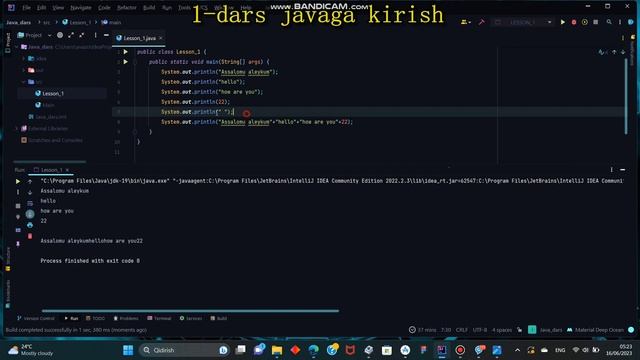This screenshot has height=360, width=640.
Task: Expand the .idea folder
Action: (x=24, y=59)
